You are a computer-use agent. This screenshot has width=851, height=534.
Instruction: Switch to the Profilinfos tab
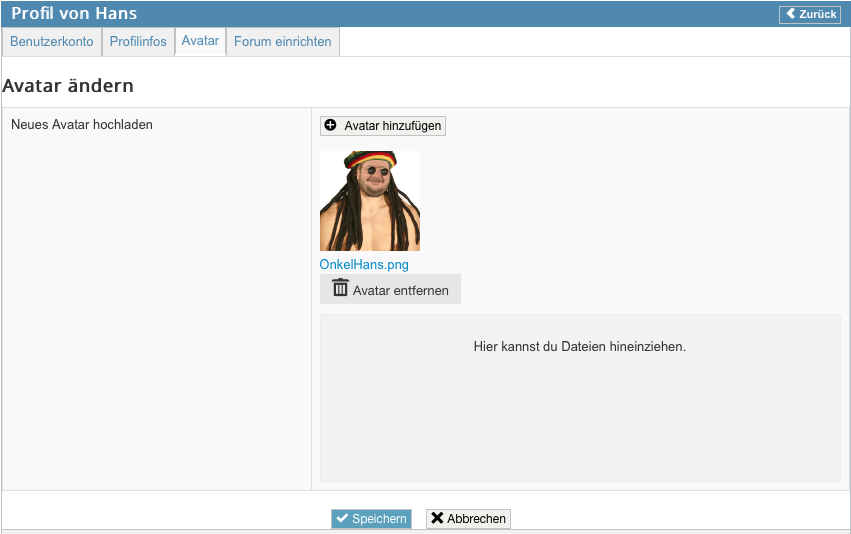[x=138, y=42]
